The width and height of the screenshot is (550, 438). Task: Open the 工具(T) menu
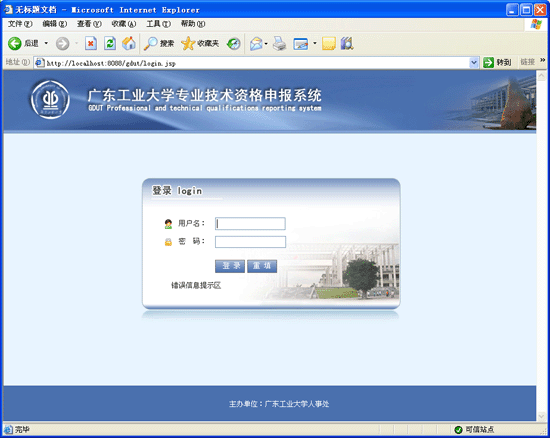coord(159,24)
